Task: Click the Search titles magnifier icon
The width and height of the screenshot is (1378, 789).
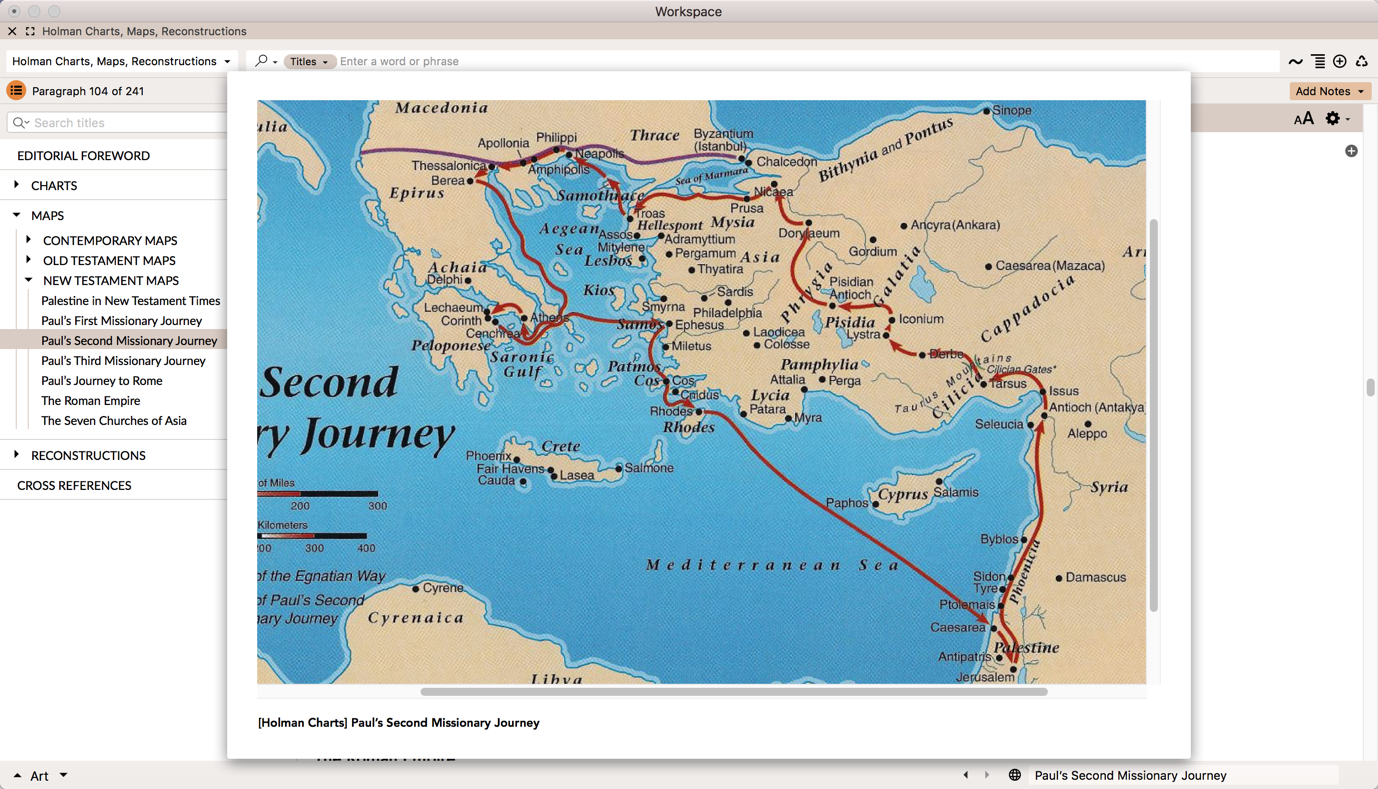Action: pos(20,123)
